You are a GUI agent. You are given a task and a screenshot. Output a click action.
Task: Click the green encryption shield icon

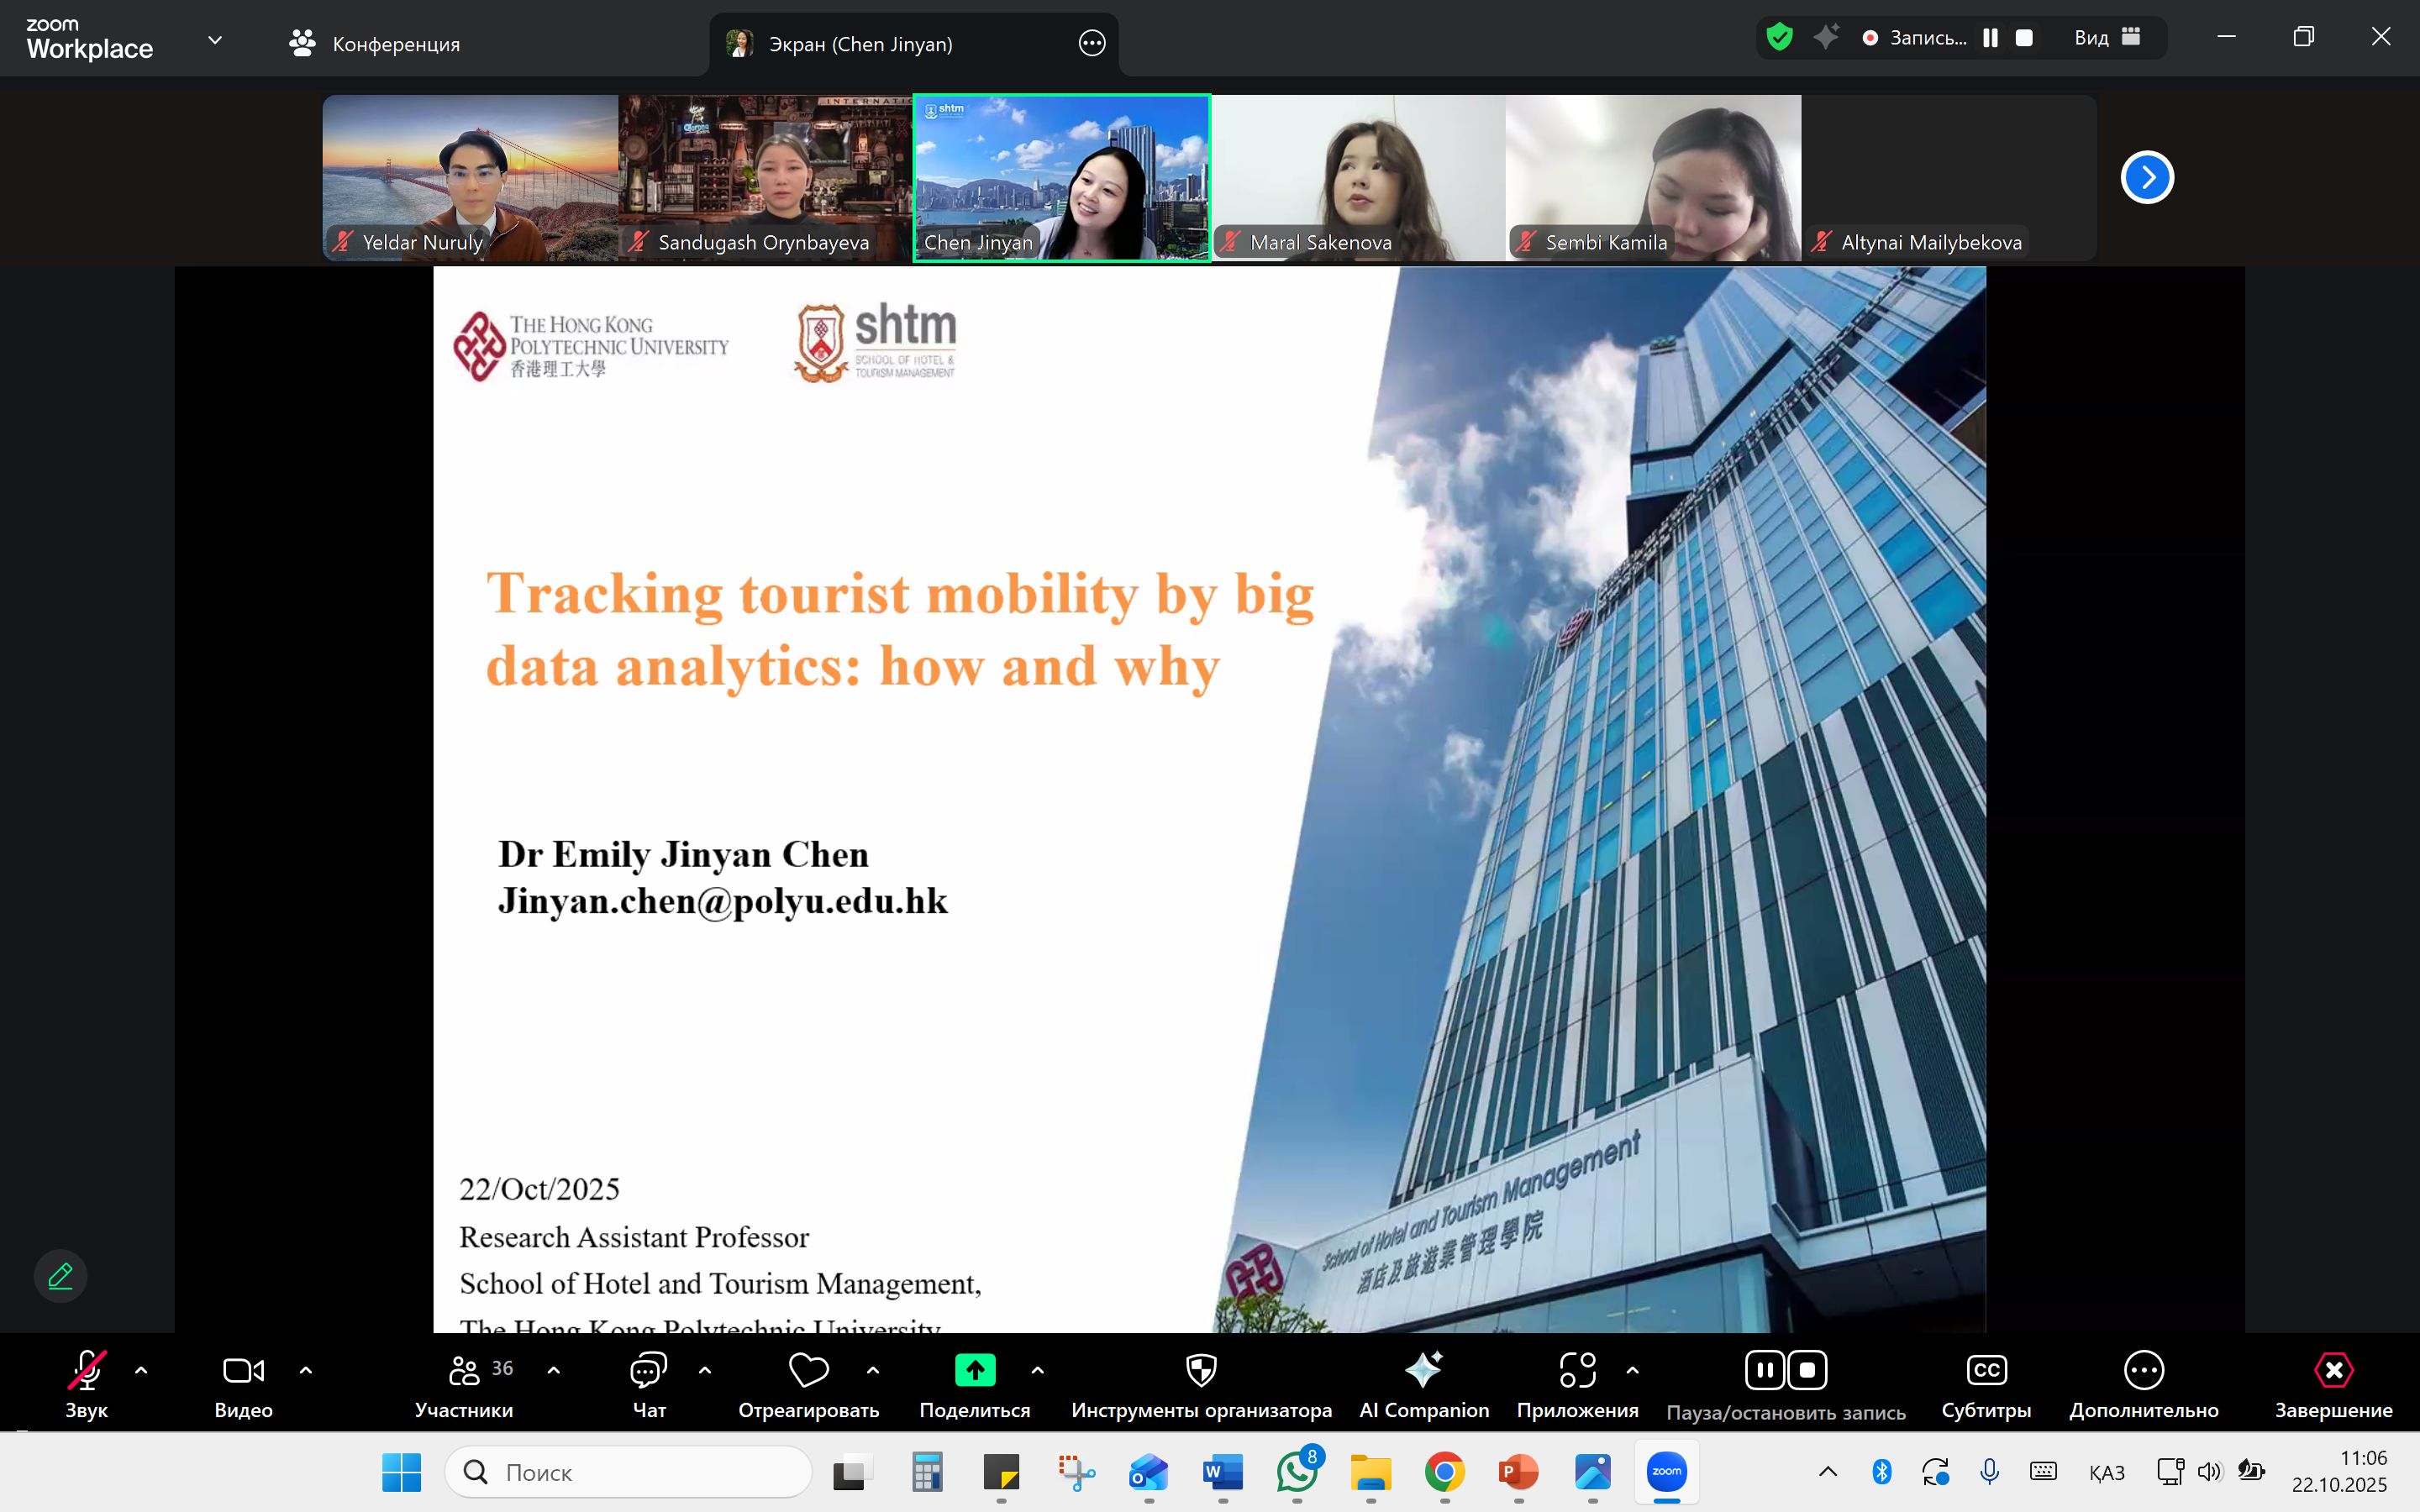coord(1779,38)
